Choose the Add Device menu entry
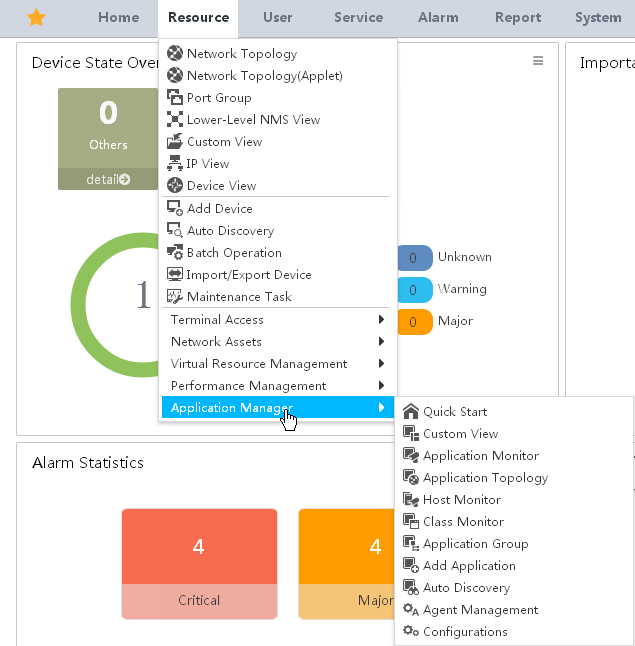The height and width of the screenshot is (646, 635). click(x=220, y=209)
